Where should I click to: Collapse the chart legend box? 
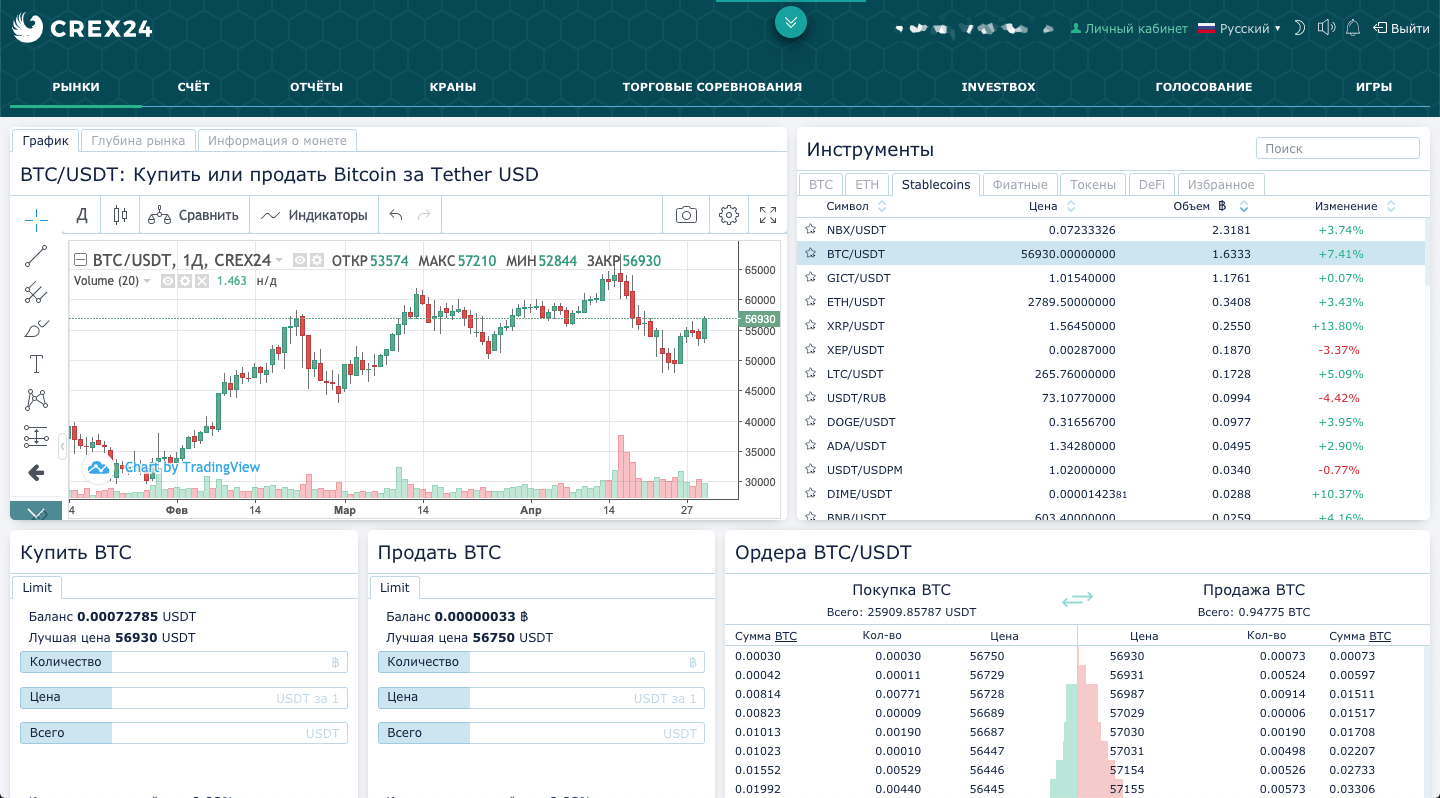coord(81,260)
